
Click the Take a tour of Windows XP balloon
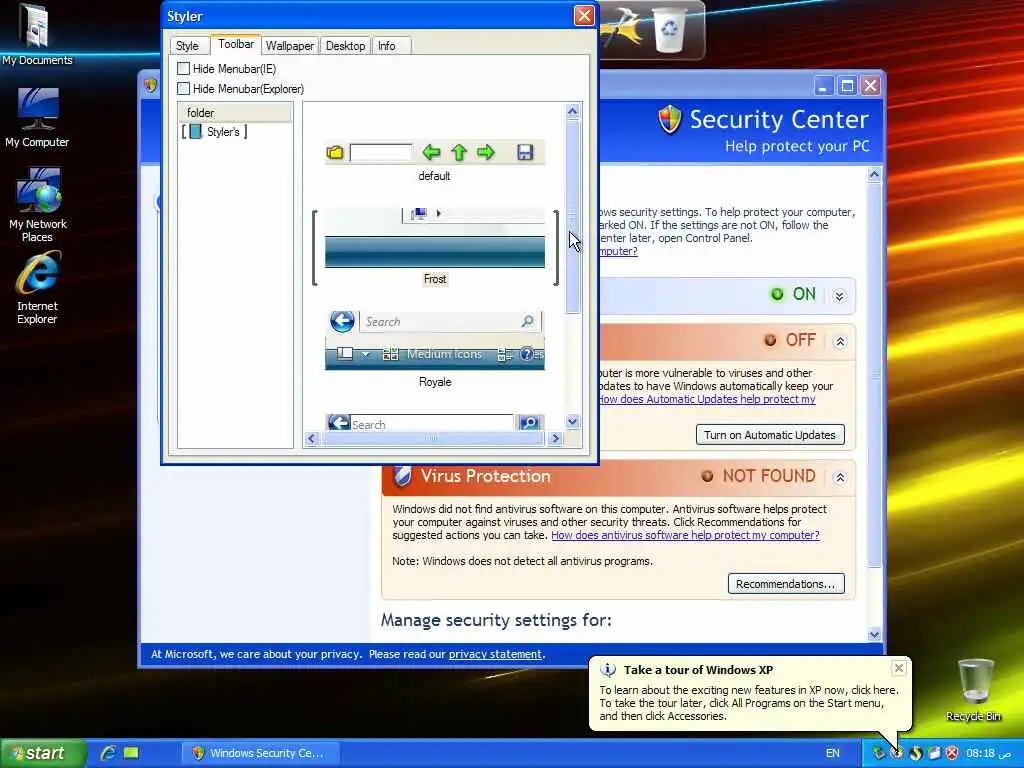(x=749, y=692)
